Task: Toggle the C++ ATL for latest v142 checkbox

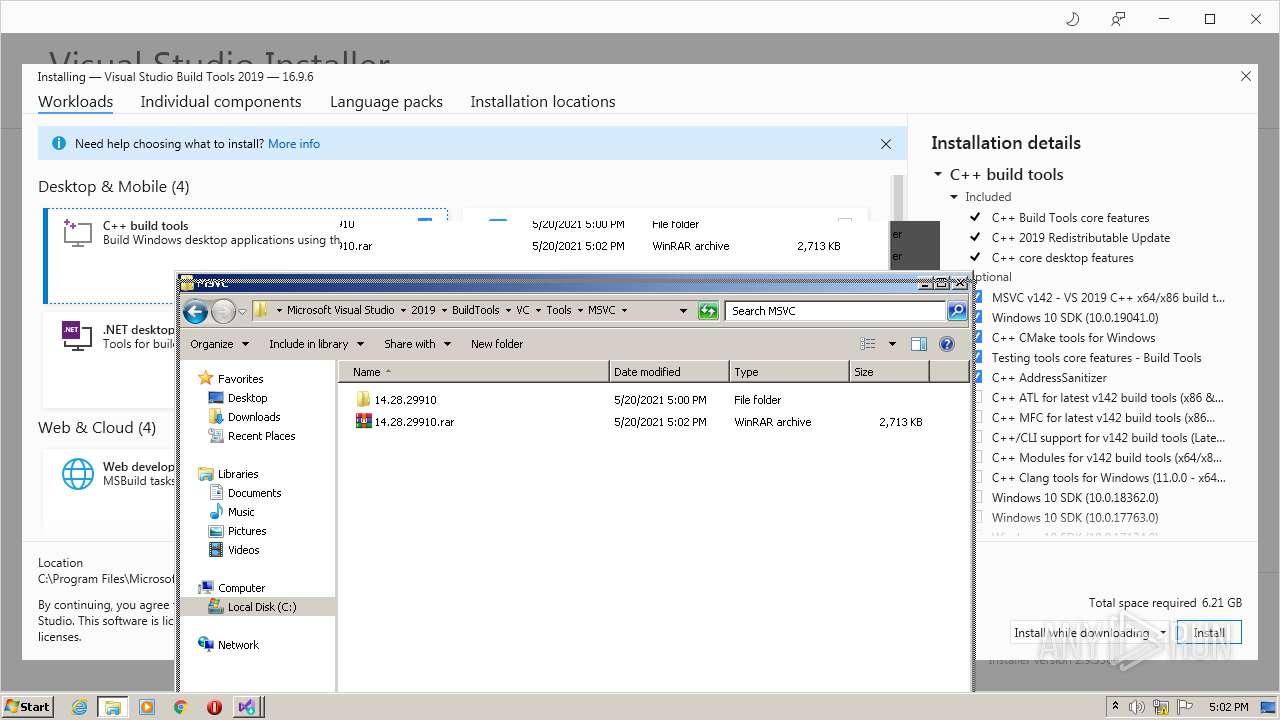Action: [978, 398]
